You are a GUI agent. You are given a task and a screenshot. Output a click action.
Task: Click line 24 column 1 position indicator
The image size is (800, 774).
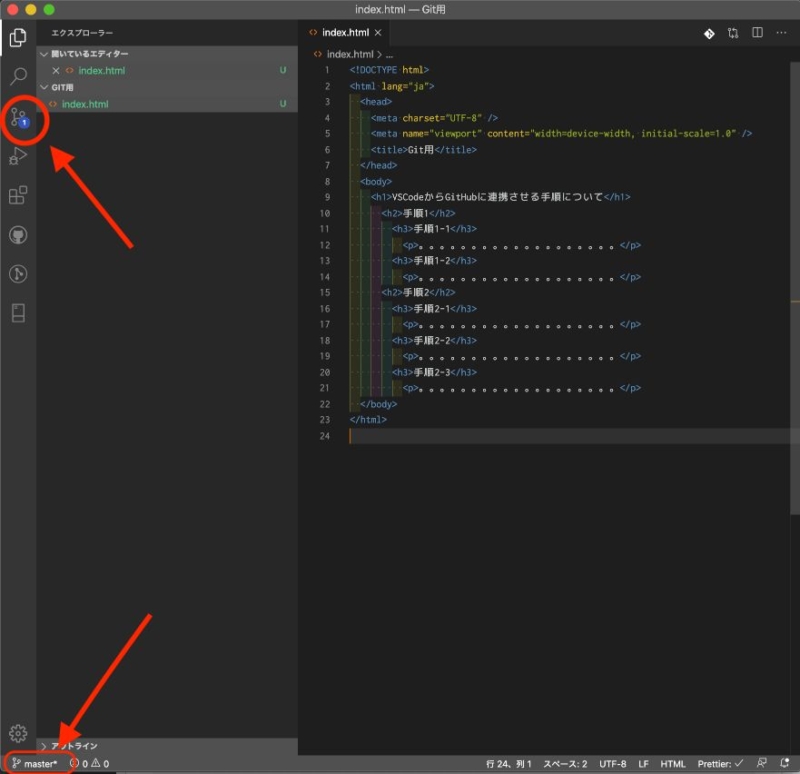(509, 764)
